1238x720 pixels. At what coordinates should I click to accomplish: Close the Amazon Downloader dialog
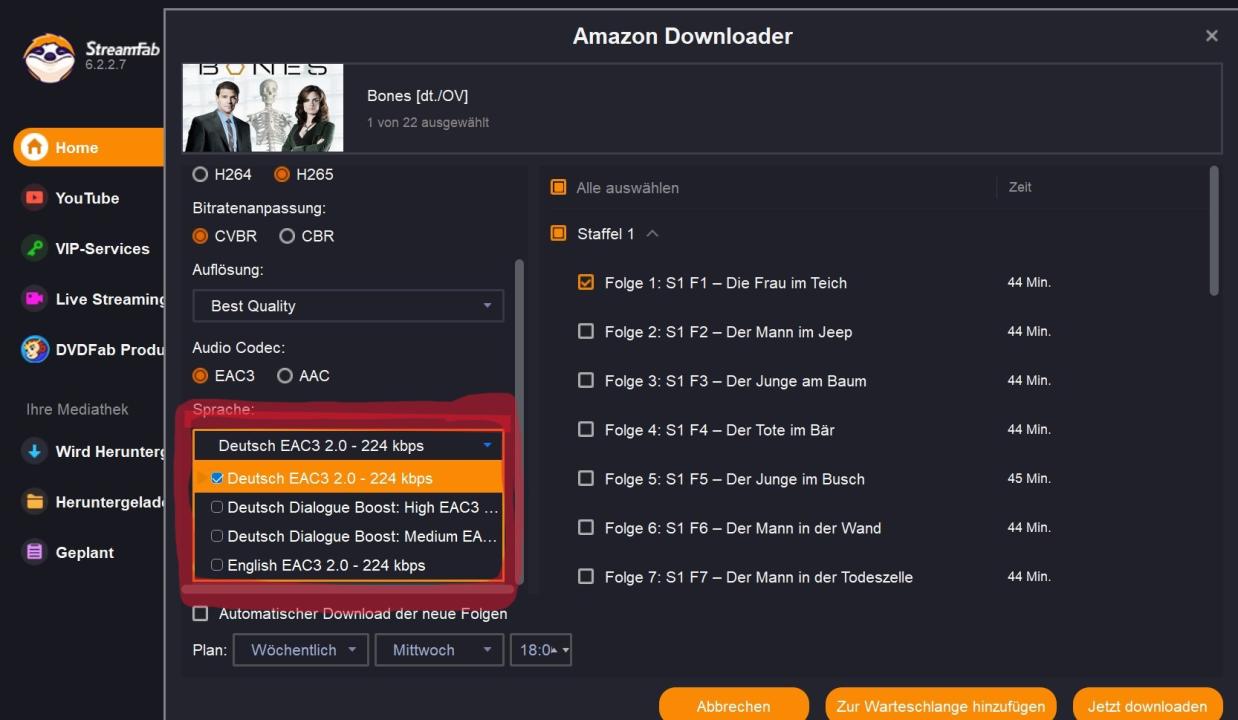point(1211,36)
